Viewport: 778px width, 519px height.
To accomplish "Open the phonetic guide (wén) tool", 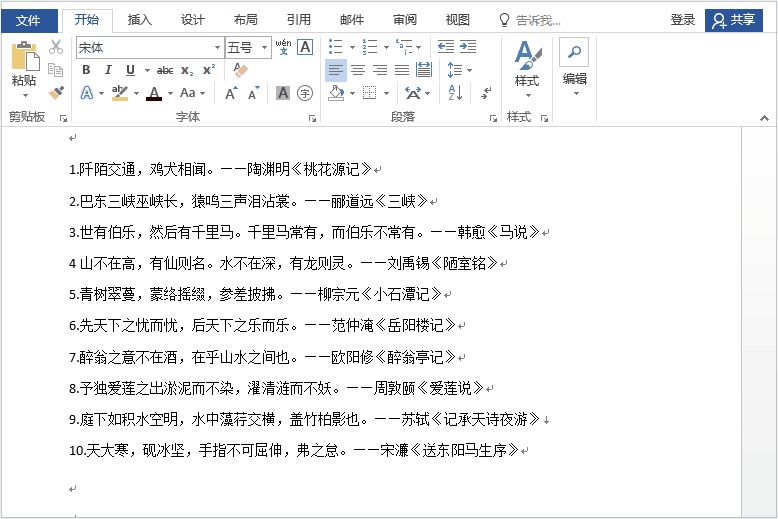I will pos(283,47).
